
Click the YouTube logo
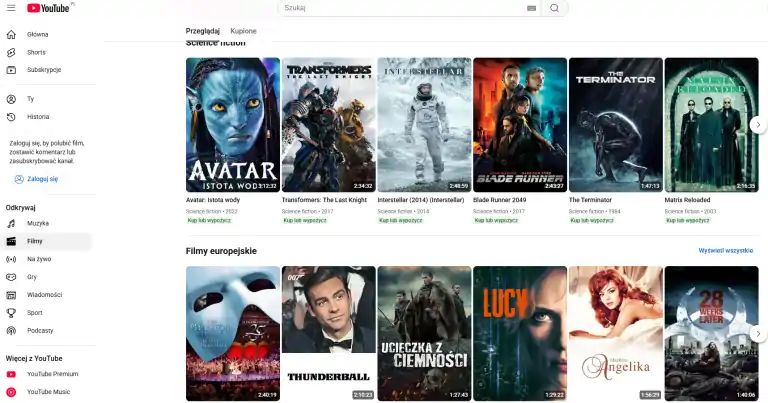coord(48,8)
